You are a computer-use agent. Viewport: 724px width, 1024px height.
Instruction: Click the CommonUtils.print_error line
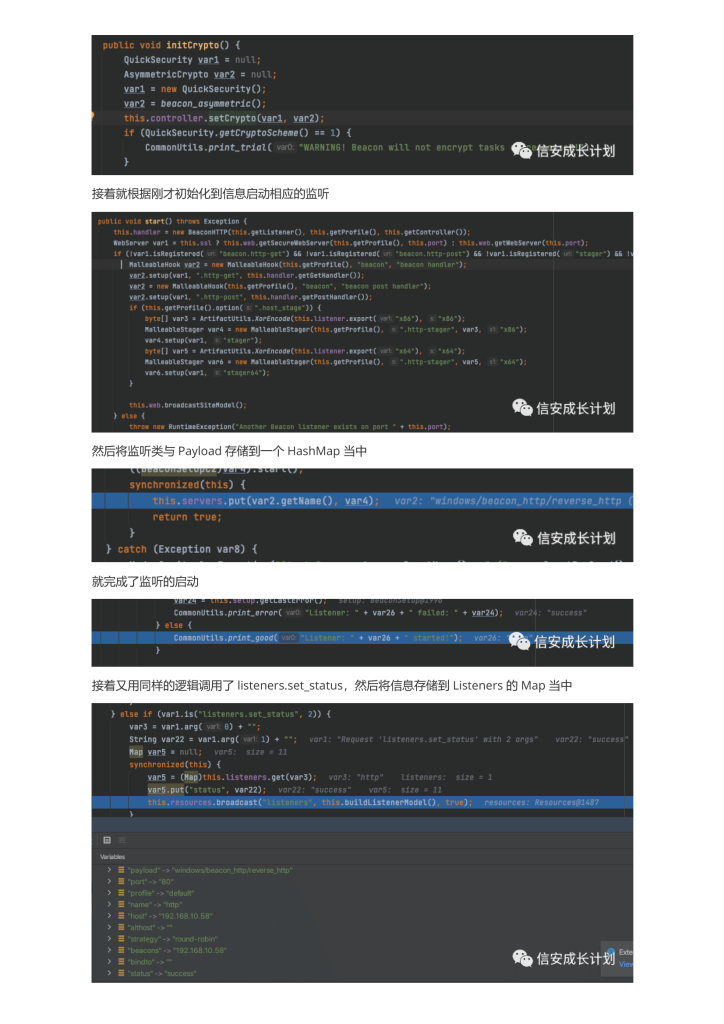coord(338,613)
